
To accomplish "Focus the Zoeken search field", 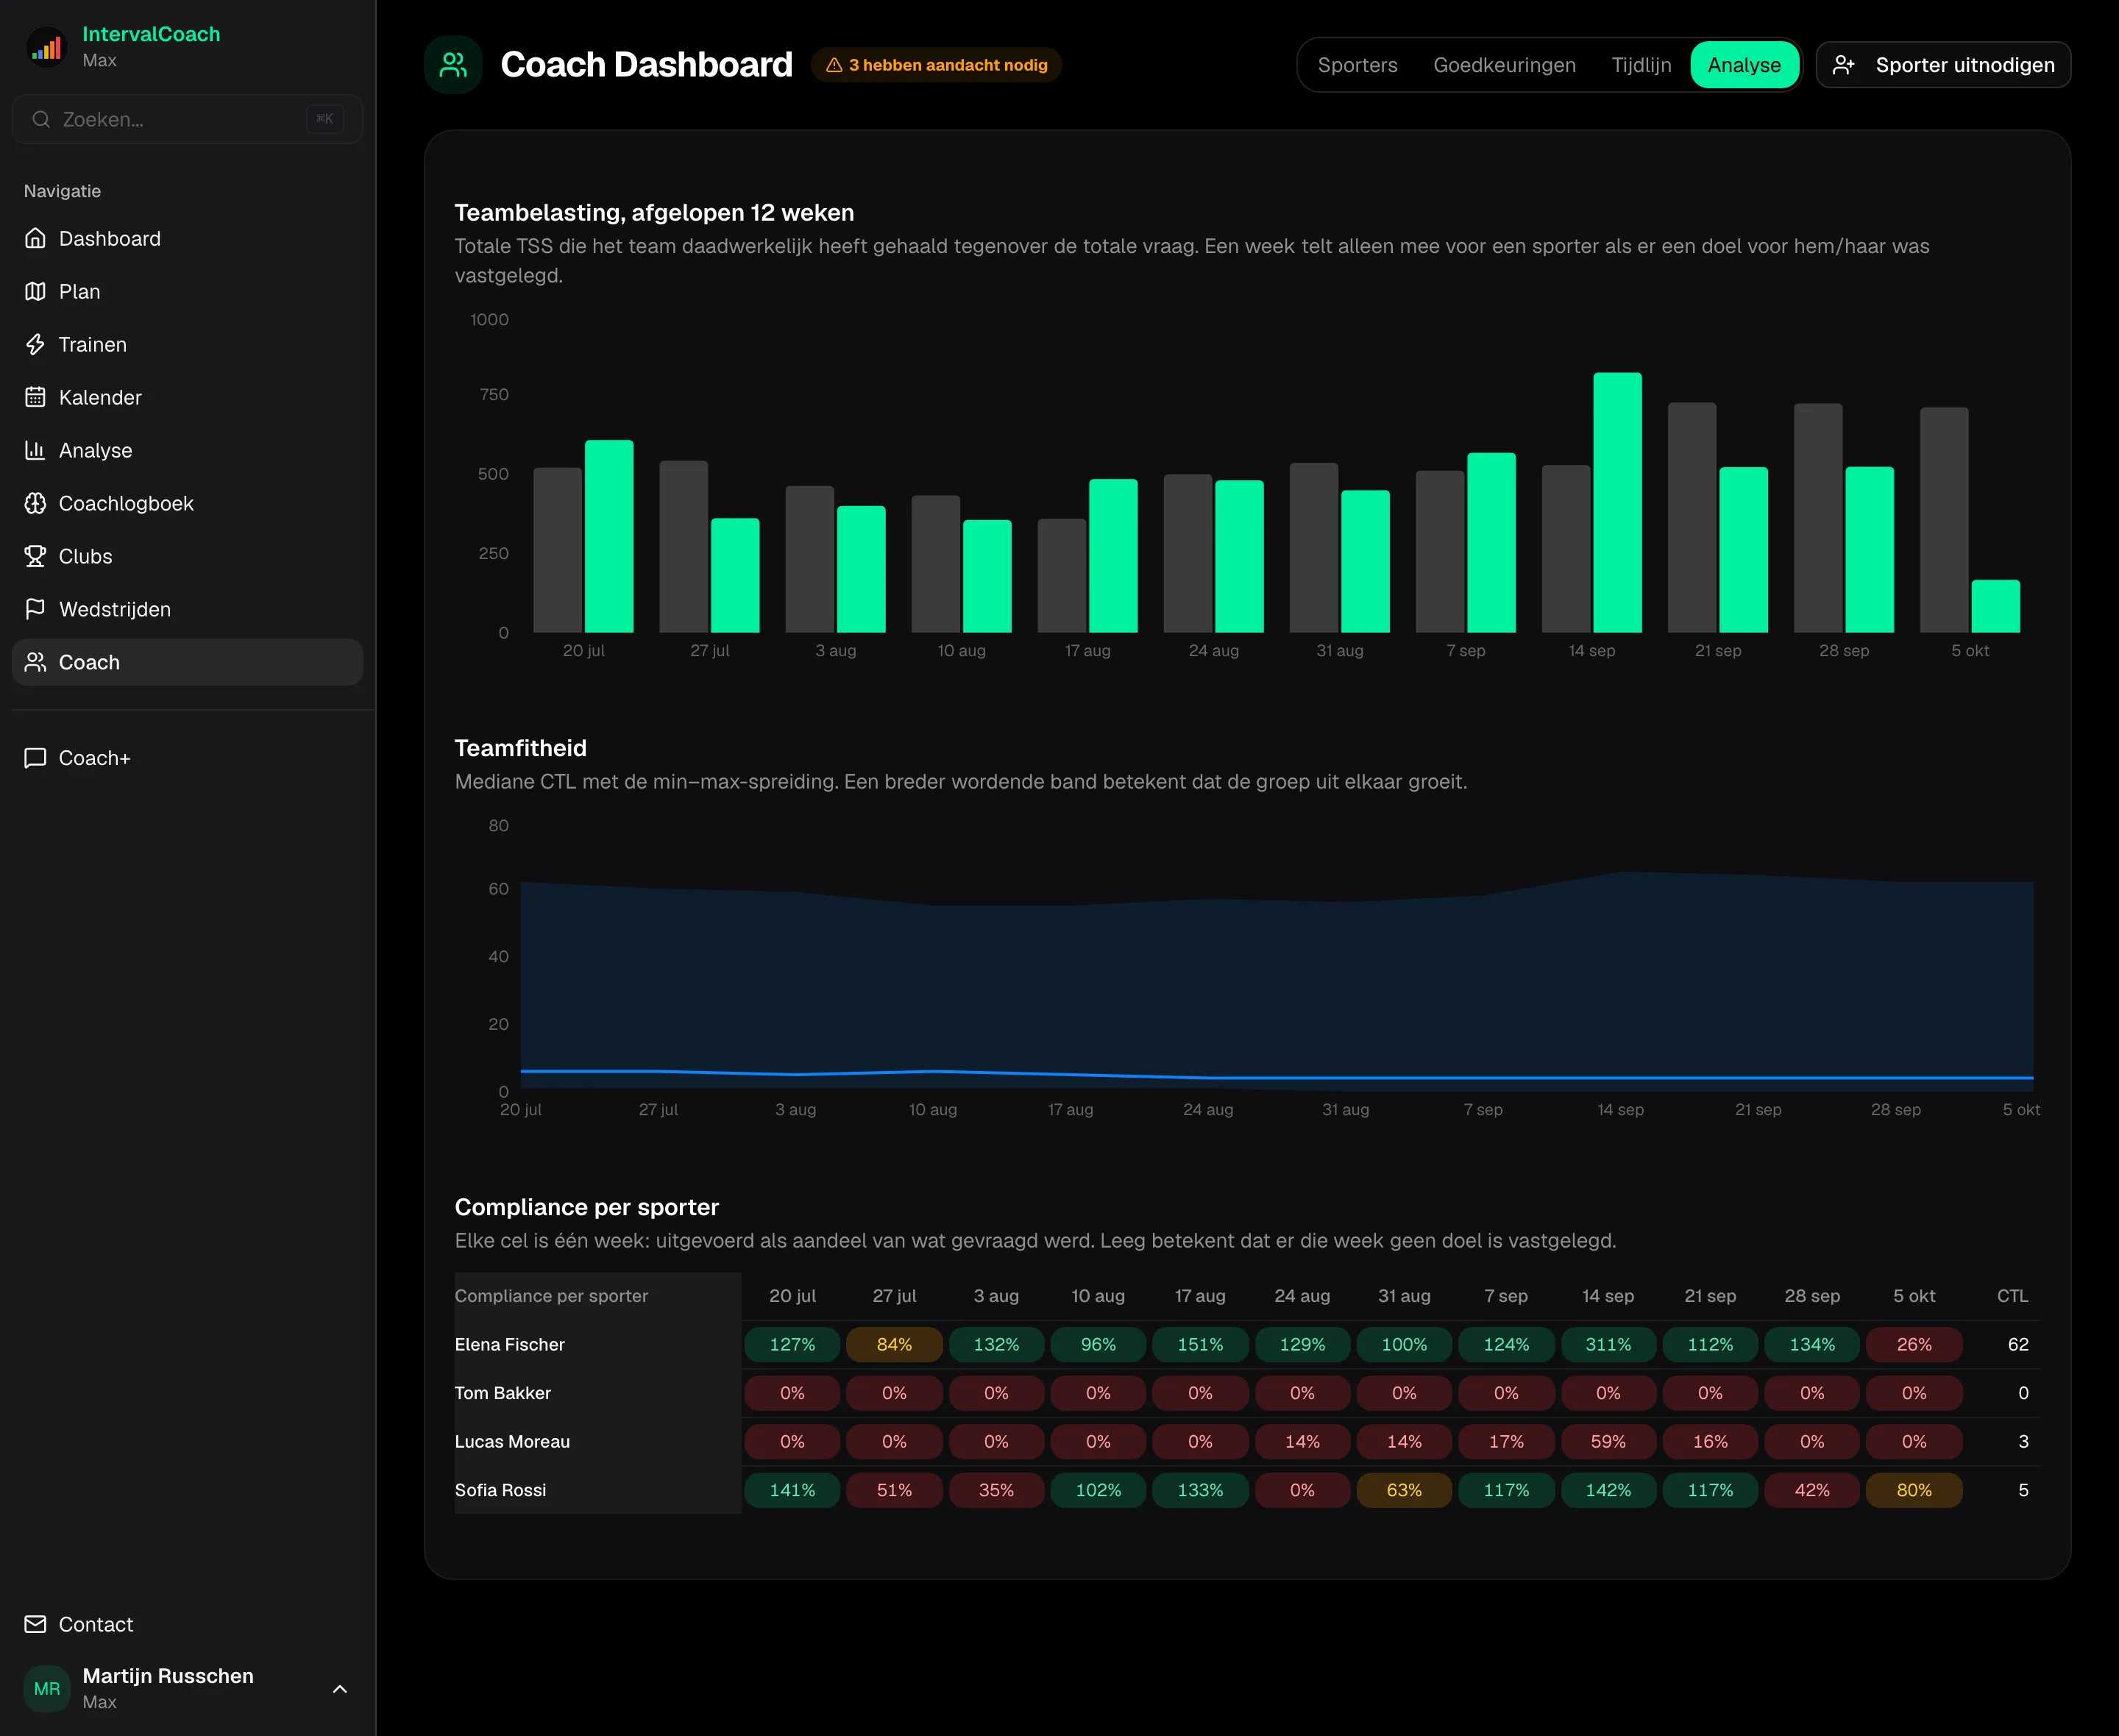I will click(x=187, y=119).
